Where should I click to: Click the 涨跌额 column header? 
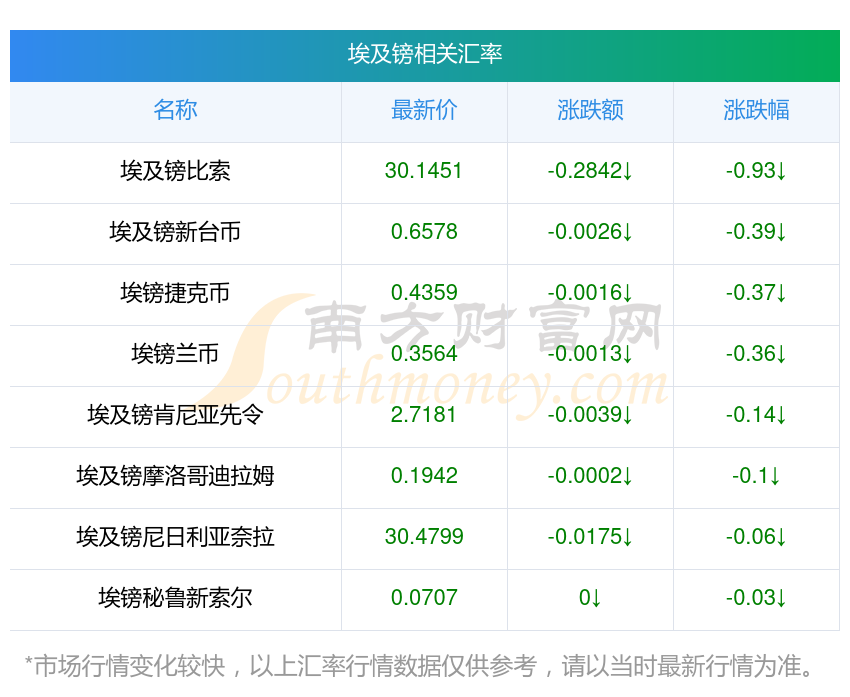(590, 110)
